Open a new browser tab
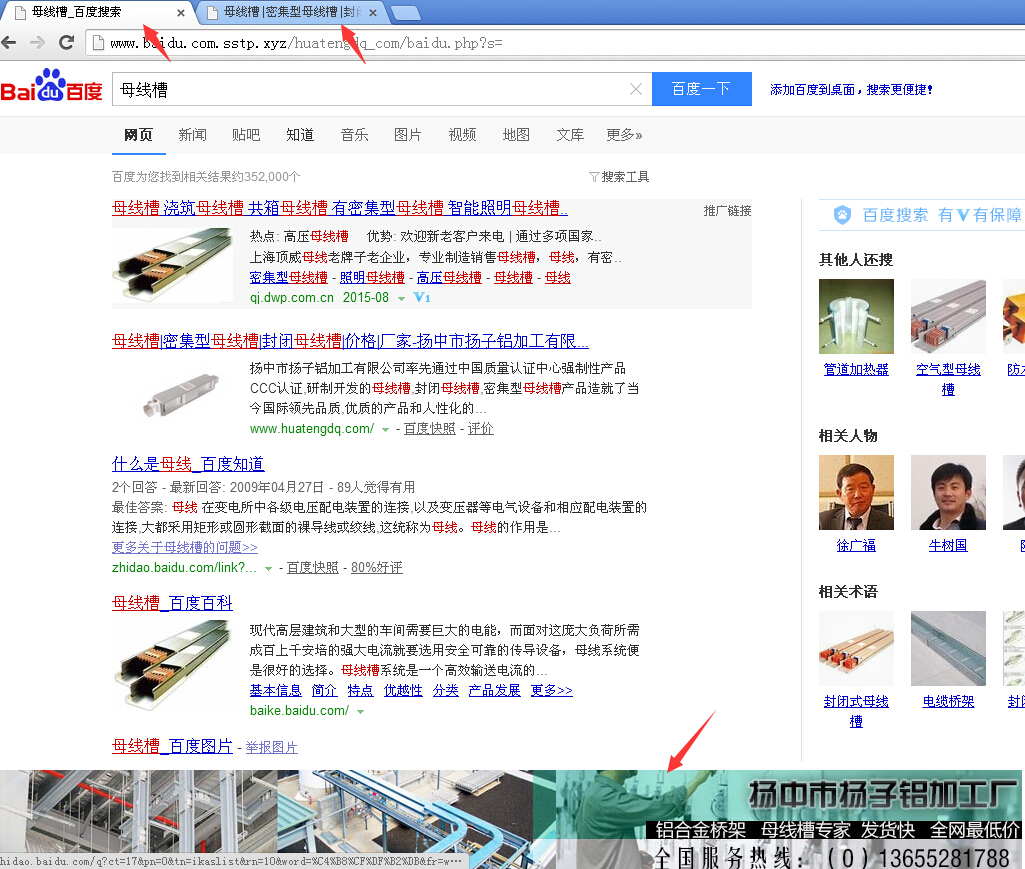1025x869 pixels. click(x=405, y=12)
